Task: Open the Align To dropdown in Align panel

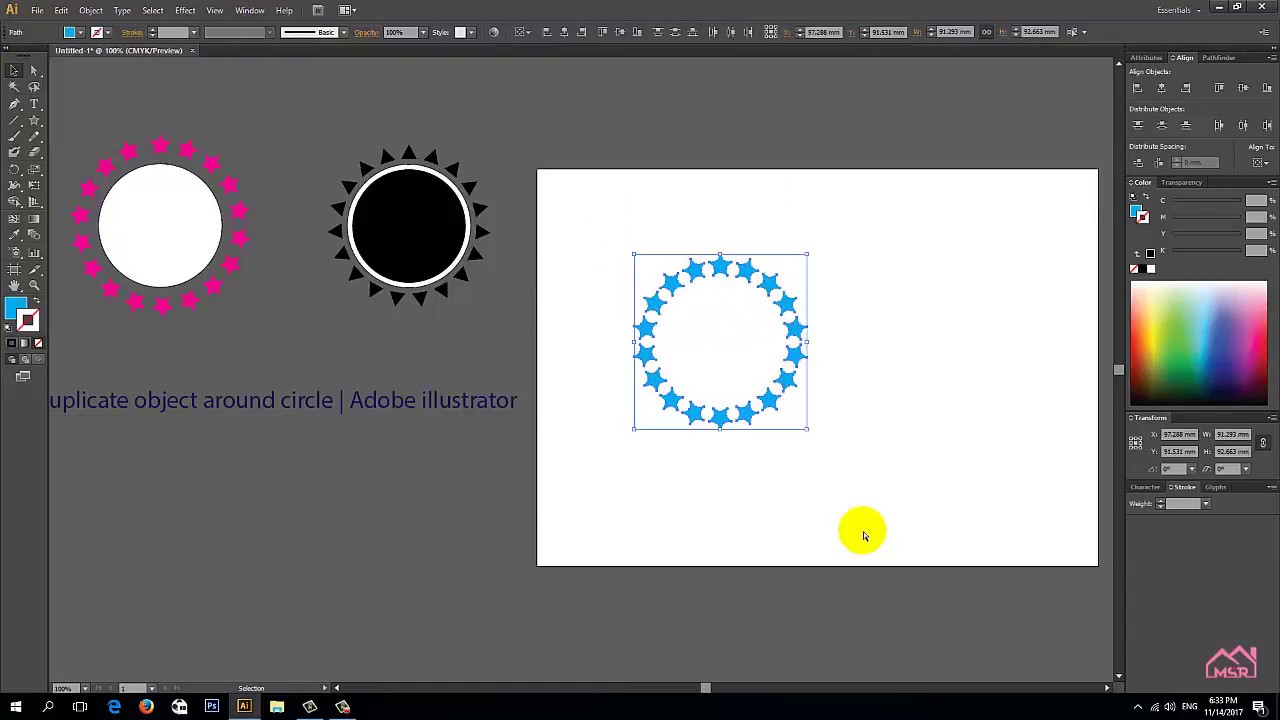Action: [1260, 162]
